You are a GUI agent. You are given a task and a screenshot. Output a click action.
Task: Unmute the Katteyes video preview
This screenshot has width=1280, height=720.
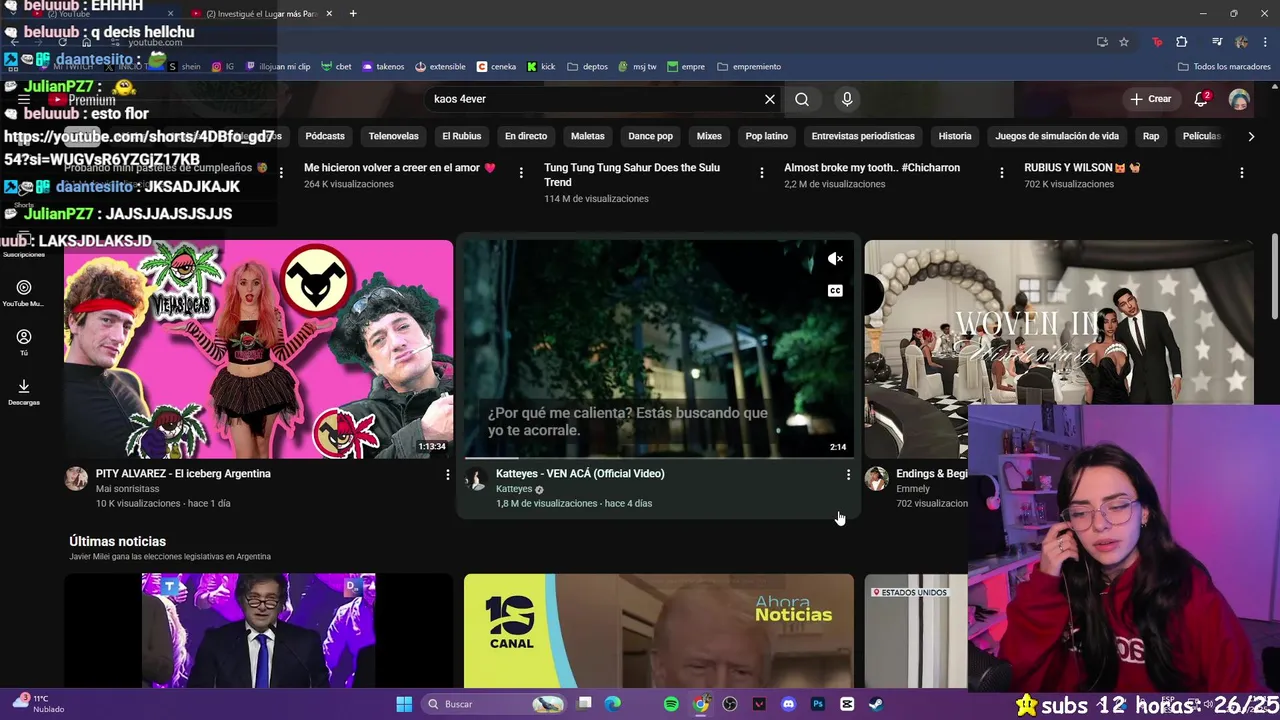click(835, 259)
